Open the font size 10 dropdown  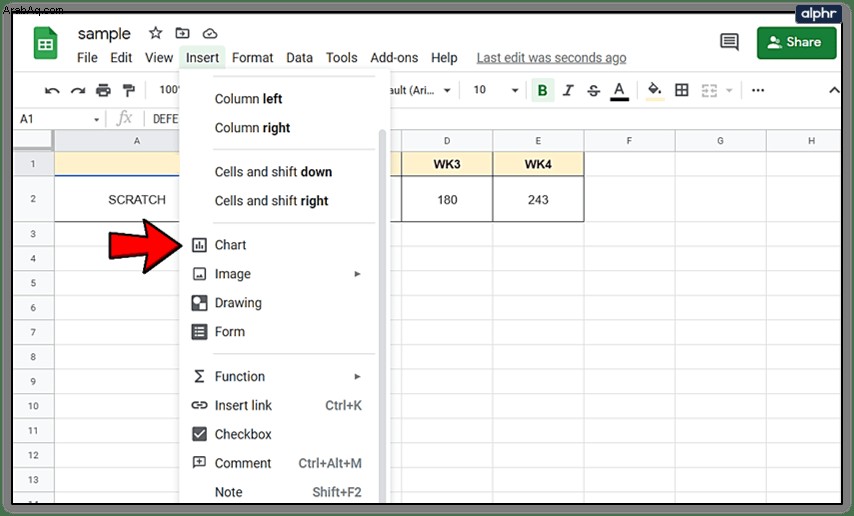pos(495,90)
